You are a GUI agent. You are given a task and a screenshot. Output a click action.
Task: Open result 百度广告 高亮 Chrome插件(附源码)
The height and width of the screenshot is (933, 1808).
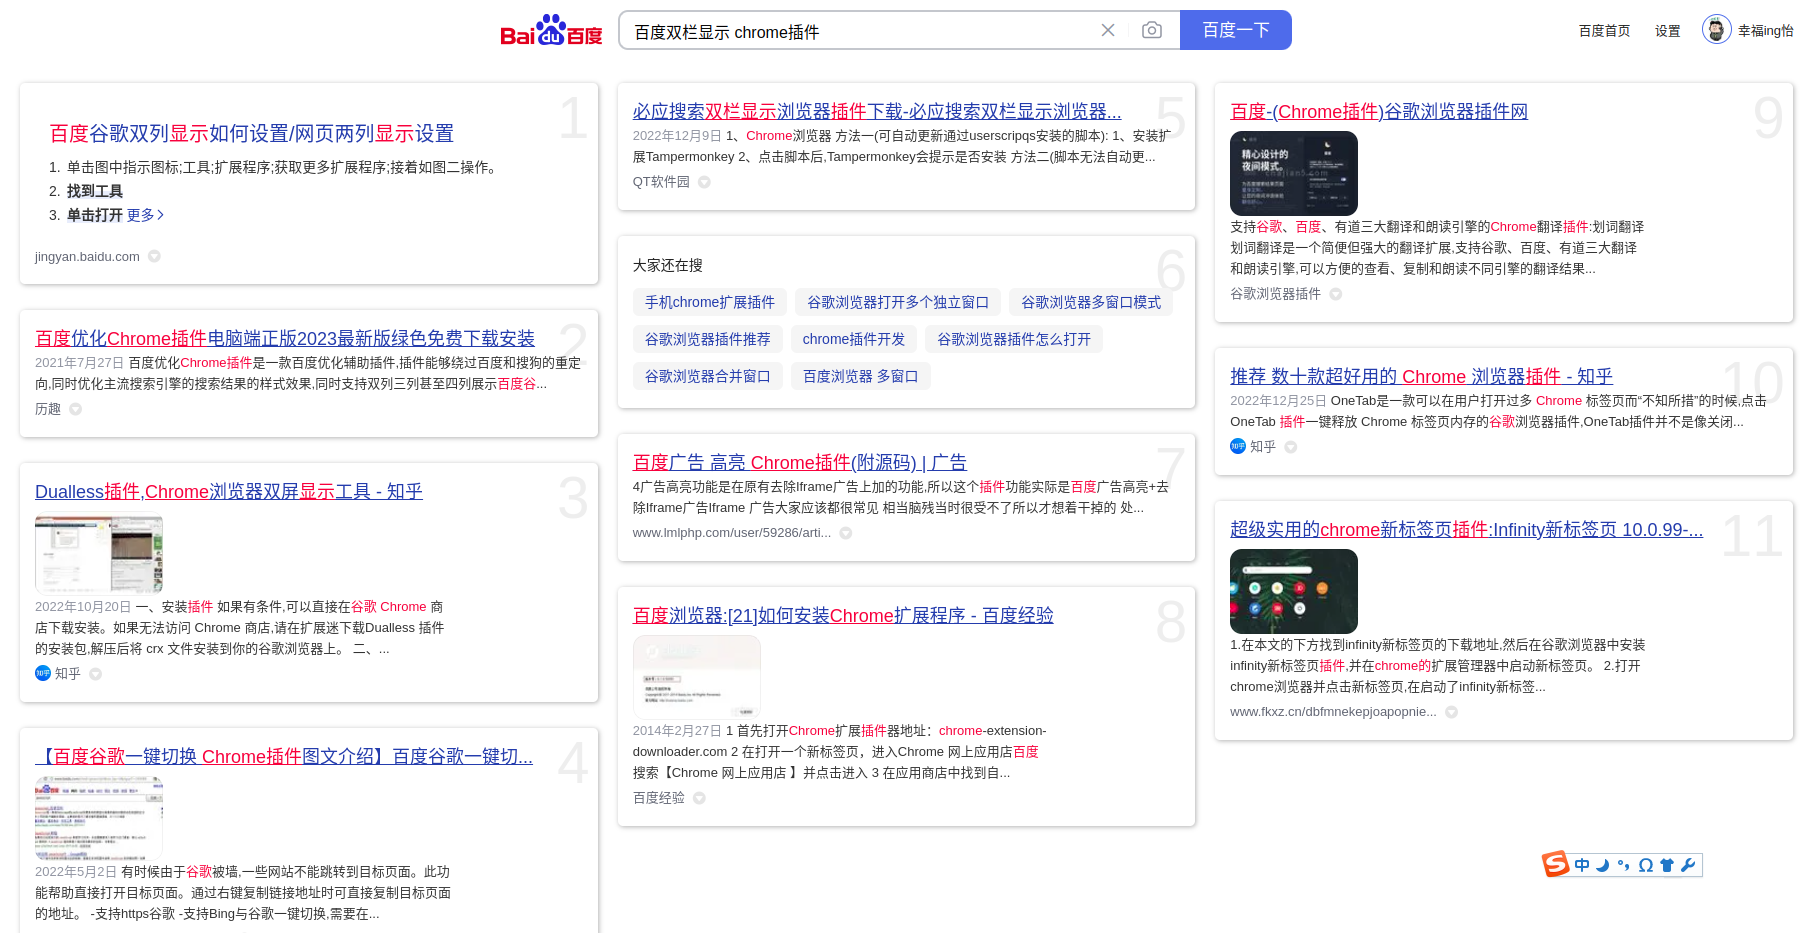click(800, 462)
